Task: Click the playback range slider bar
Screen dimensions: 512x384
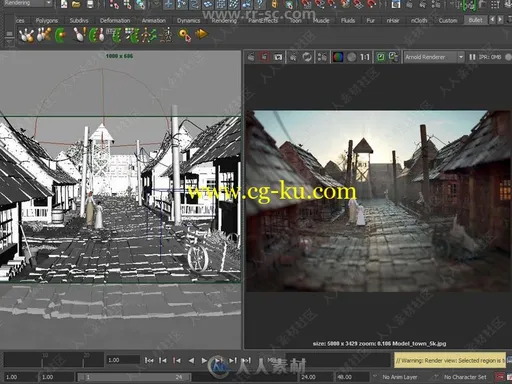Action: tap(134, 377)
